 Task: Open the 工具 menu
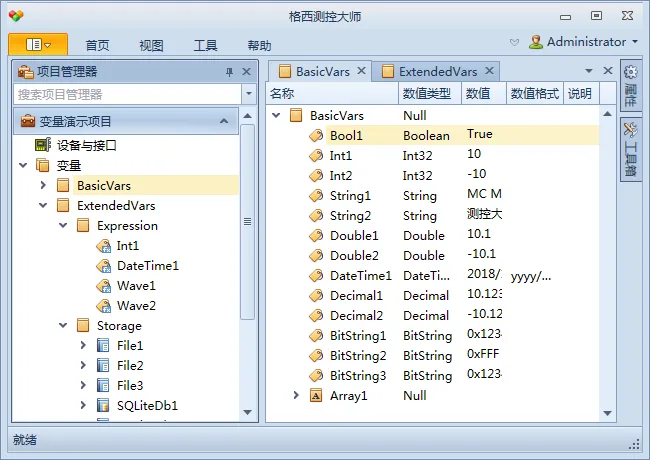pyautogui.click(x=206, y=45)
